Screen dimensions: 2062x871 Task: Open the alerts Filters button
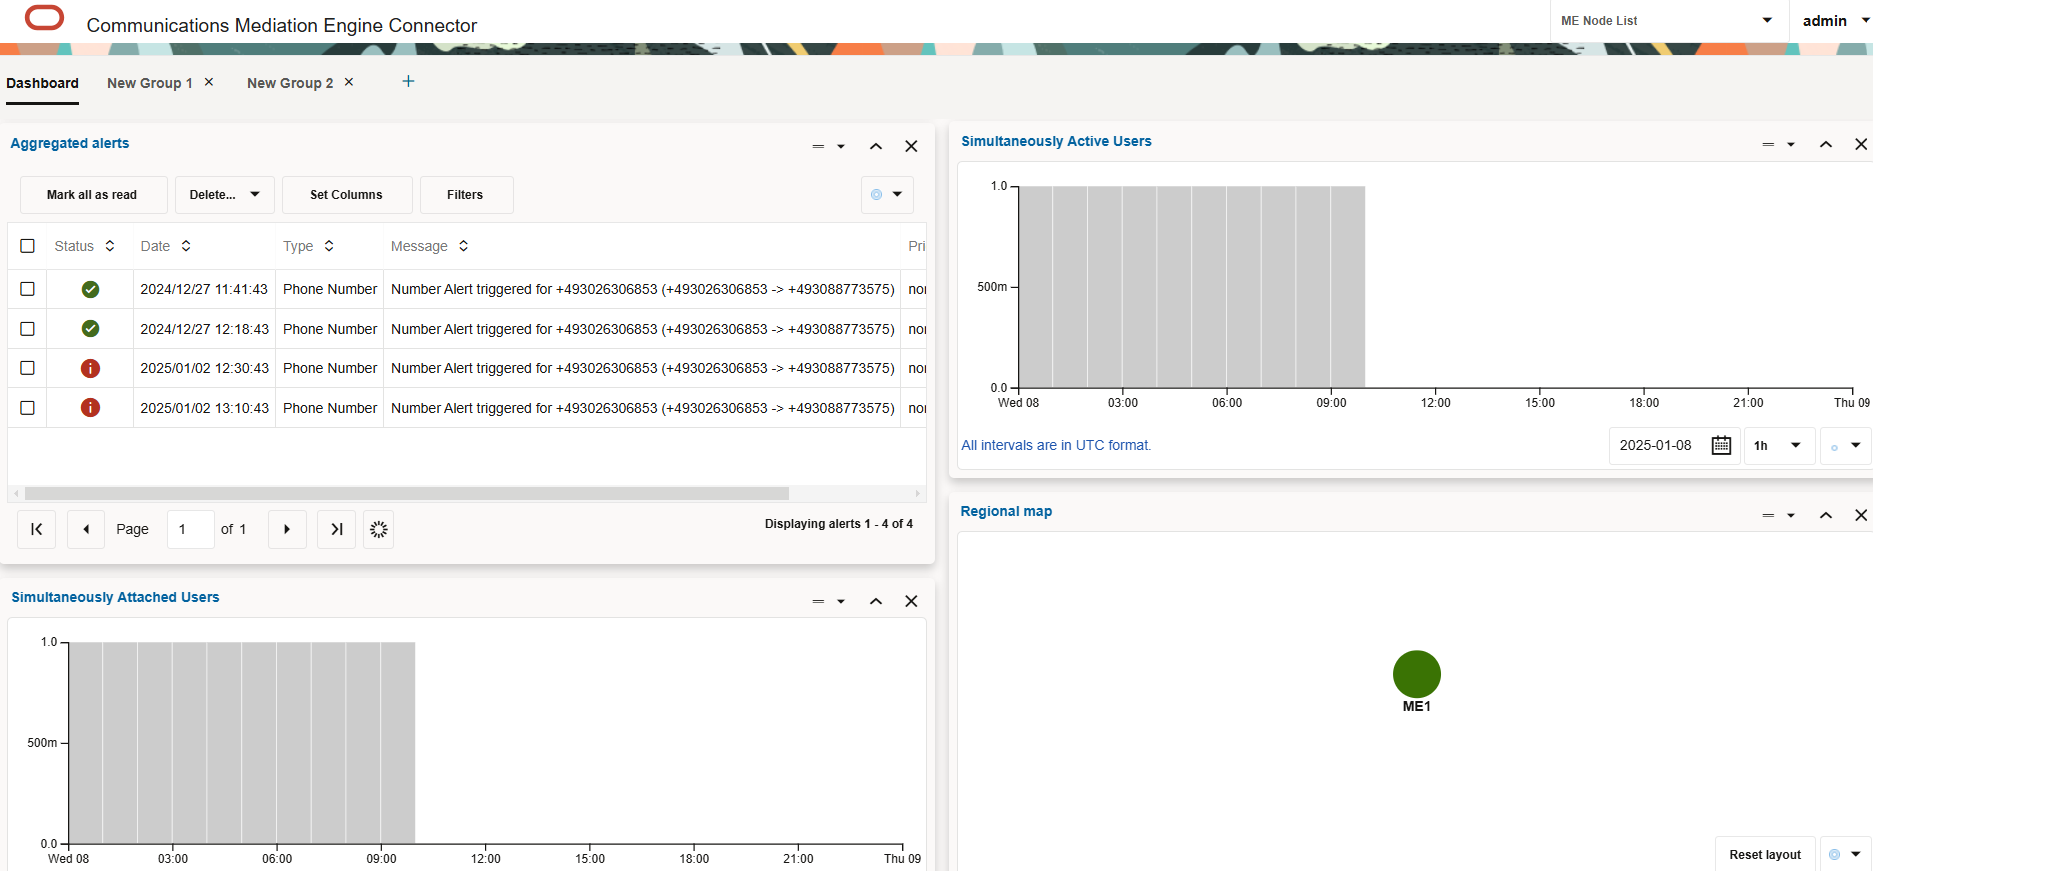tap(465, 195)
